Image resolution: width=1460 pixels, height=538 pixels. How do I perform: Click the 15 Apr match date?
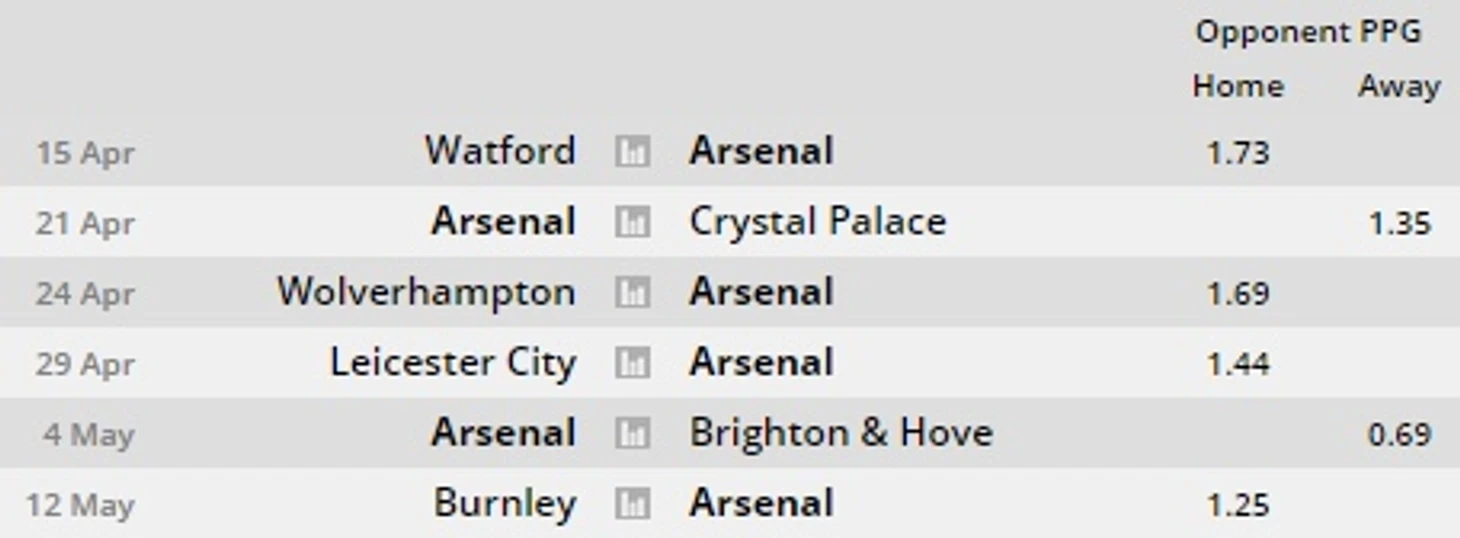click(85, 154)
